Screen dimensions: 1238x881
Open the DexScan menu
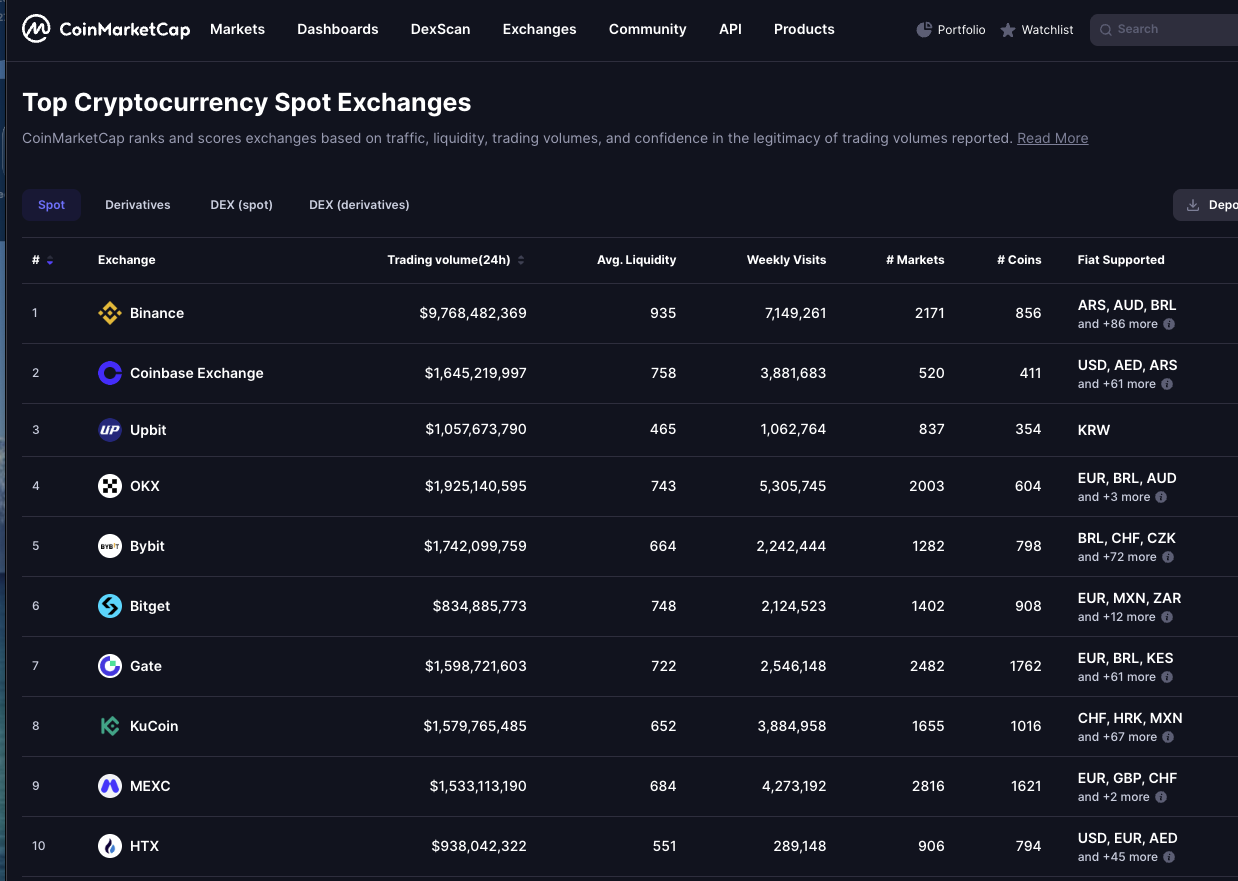click(x=441, y=29)
